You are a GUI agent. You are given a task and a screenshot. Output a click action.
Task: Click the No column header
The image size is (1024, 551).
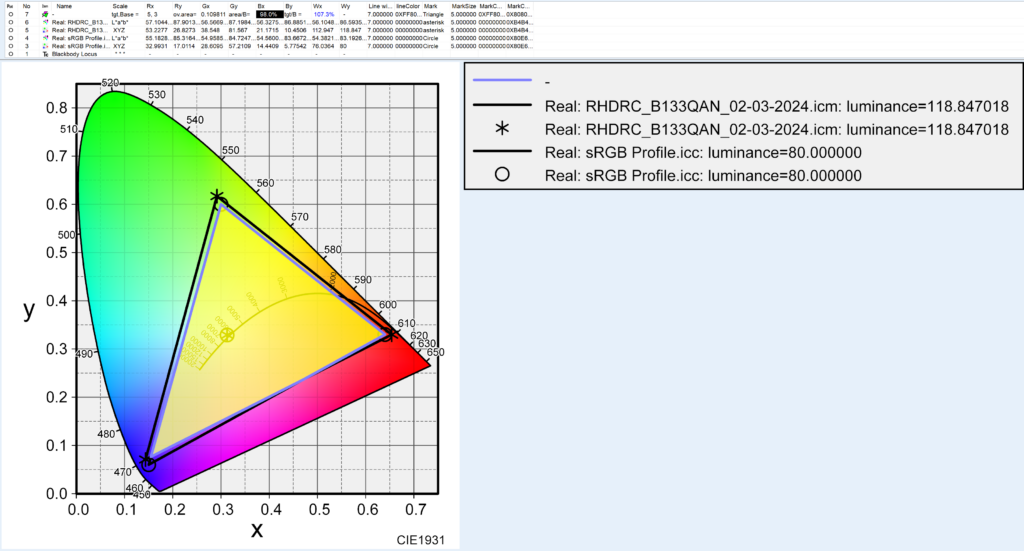26,6
